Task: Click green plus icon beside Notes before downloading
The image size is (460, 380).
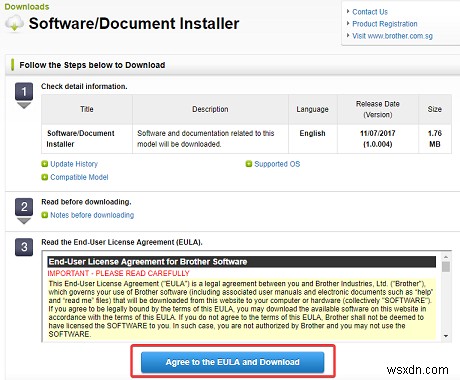Action: coord(45,215)
